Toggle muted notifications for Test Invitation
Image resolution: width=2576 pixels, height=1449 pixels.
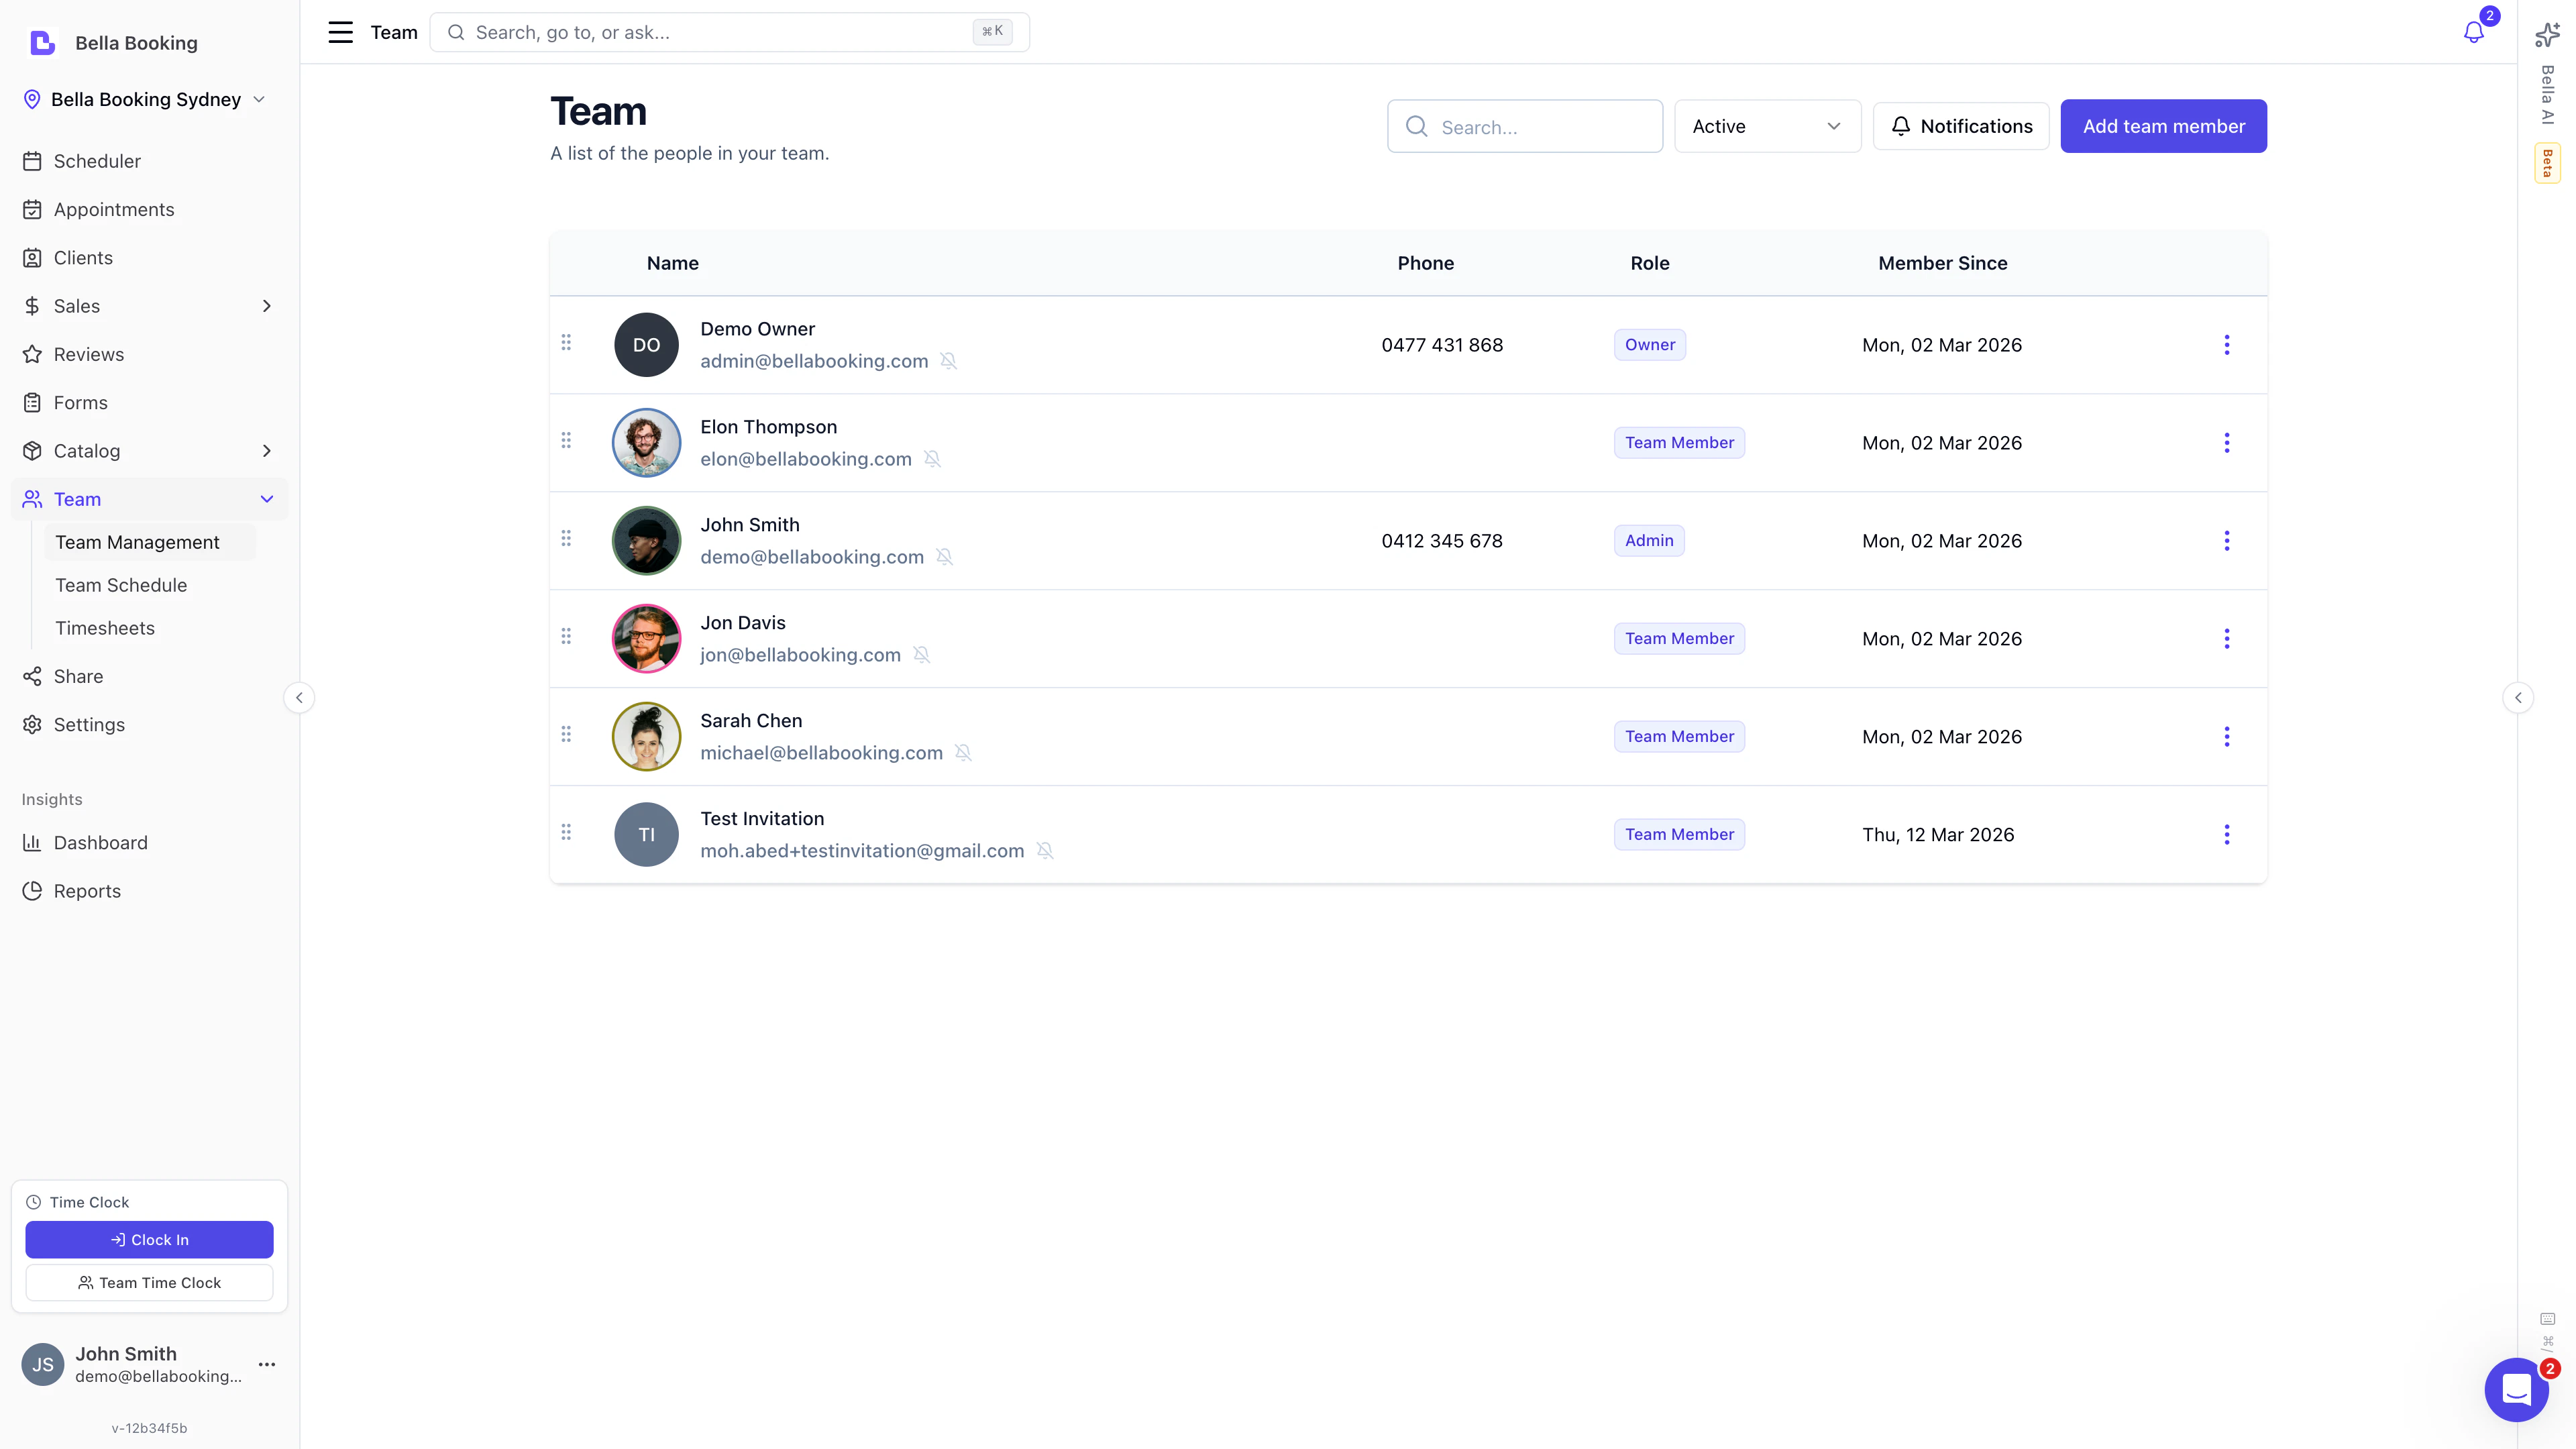[1046, 851]
